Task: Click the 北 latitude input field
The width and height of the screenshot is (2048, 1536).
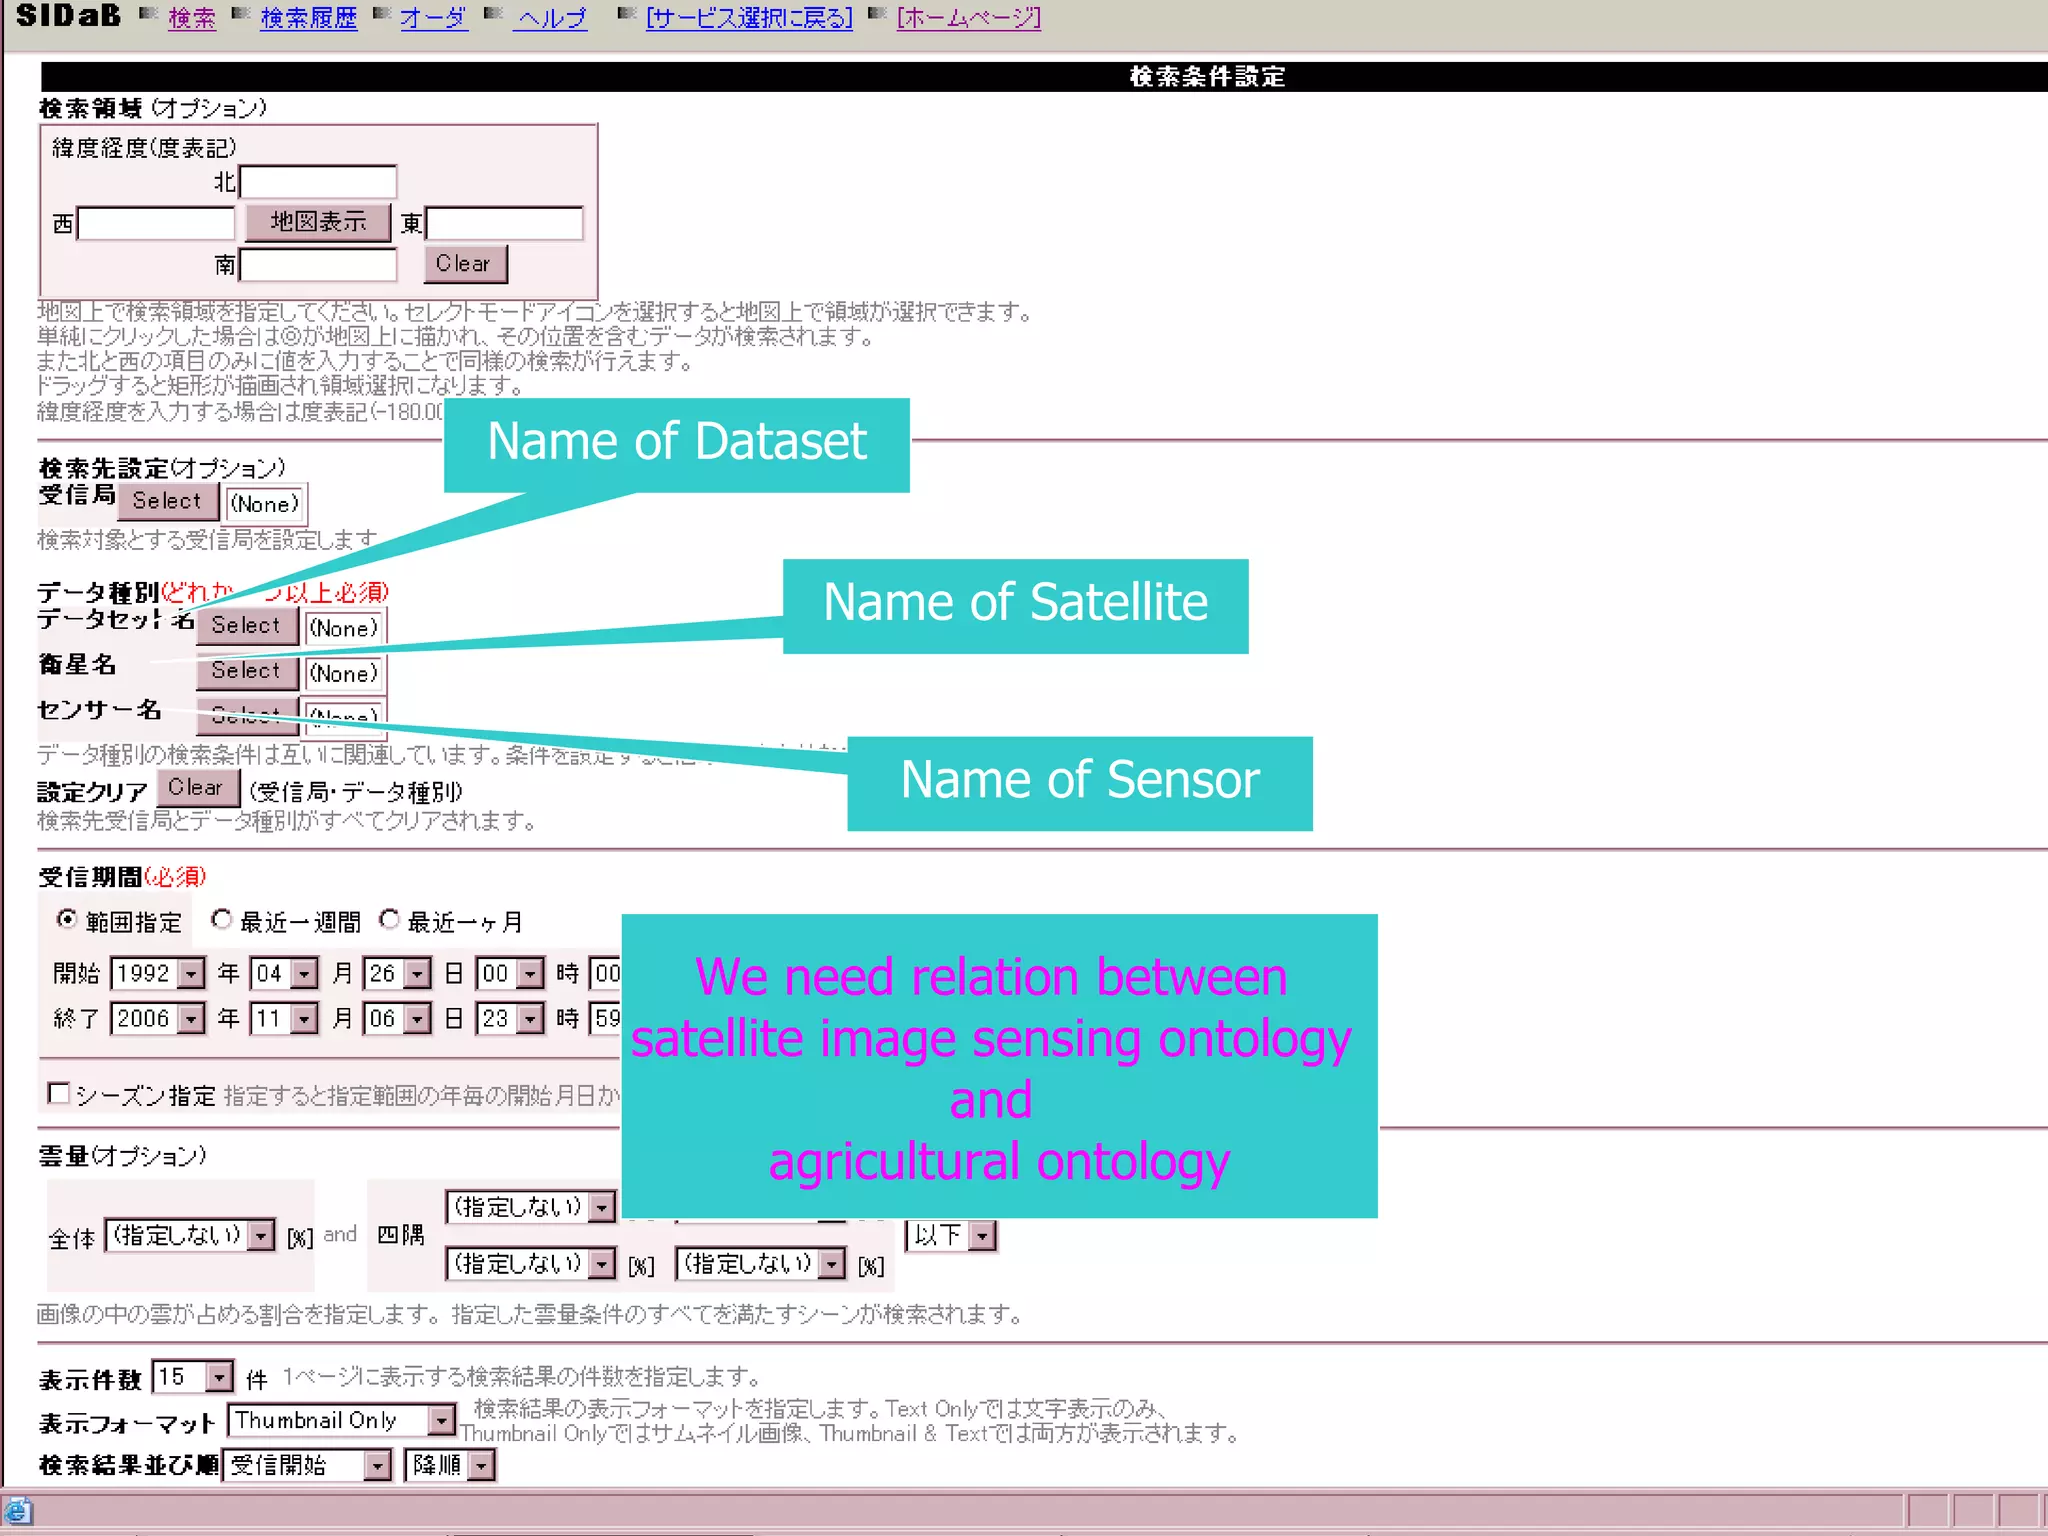Action: coord(318,181)
